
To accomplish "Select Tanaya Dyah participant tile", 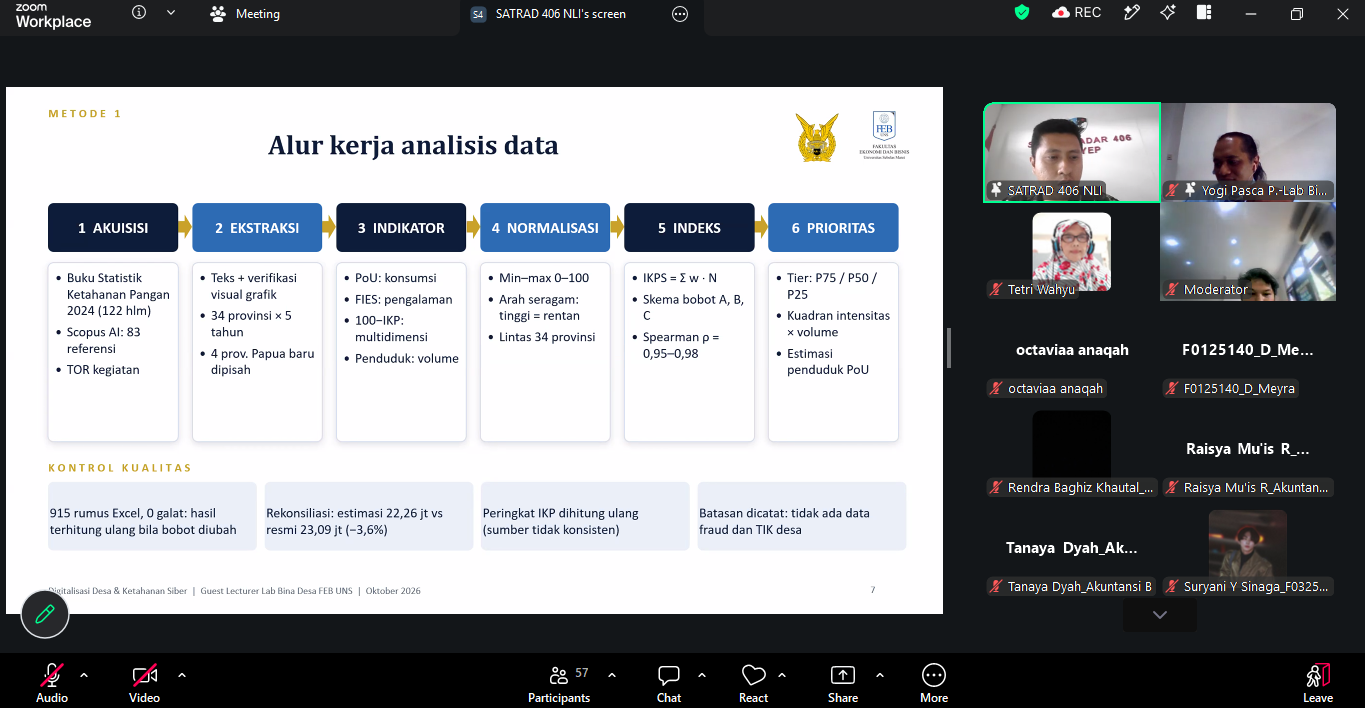I will tap(1072, 549).
